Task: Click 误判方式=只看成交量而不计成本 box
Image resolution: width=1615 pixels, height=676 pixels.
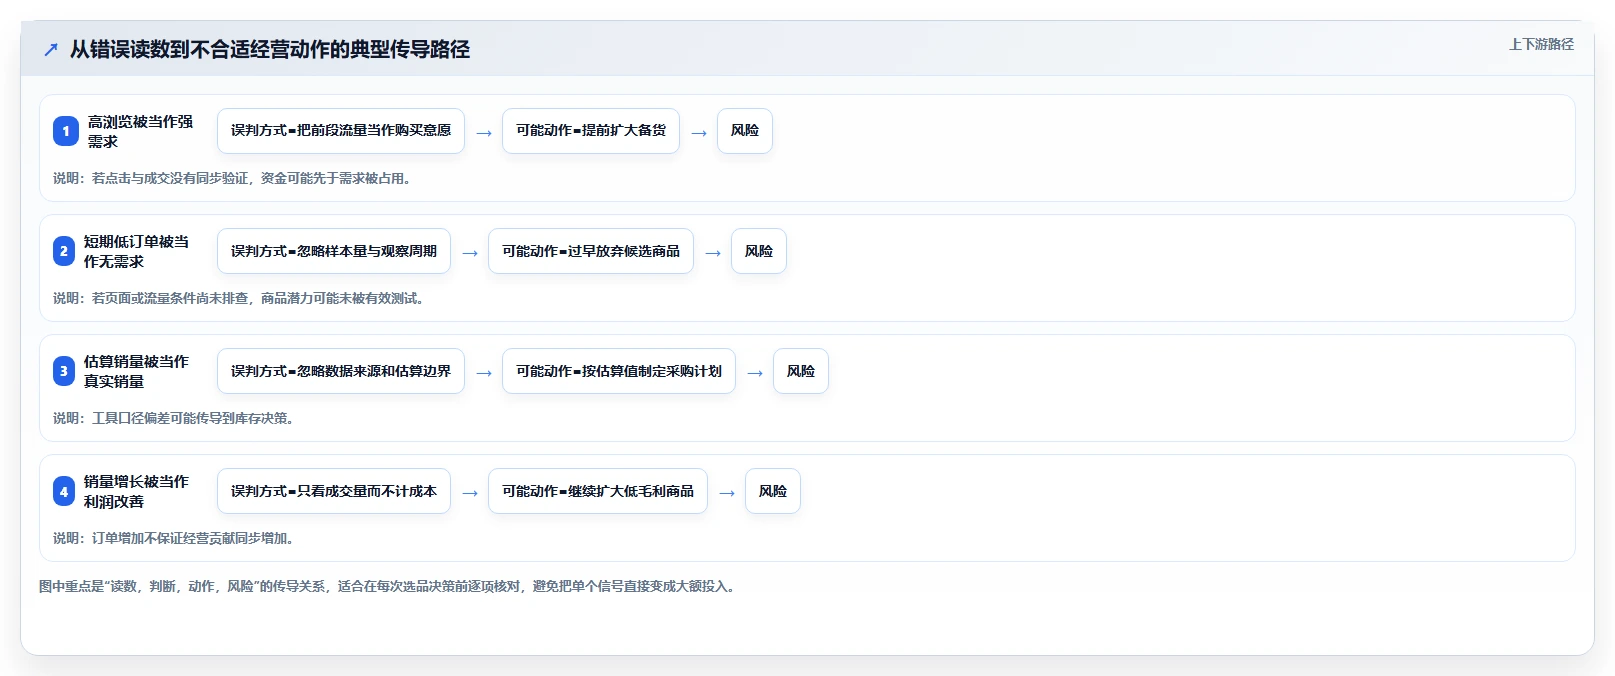Action: pos(334,491)
